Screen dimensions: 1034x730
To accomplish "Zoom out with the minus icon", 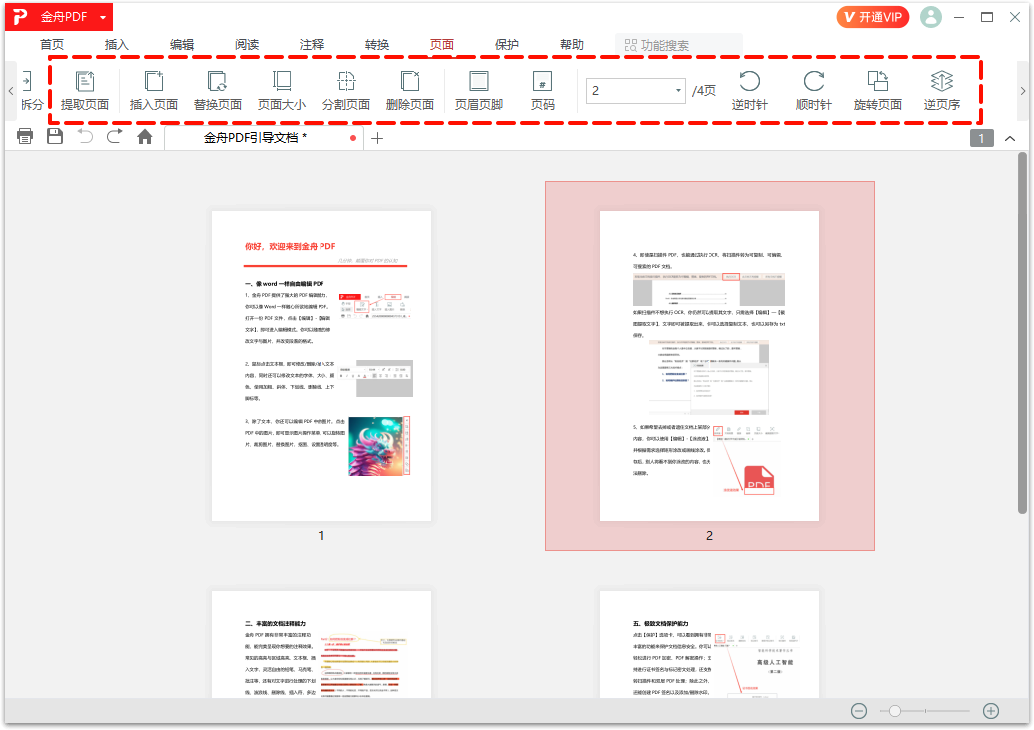I will click(859, 710).
